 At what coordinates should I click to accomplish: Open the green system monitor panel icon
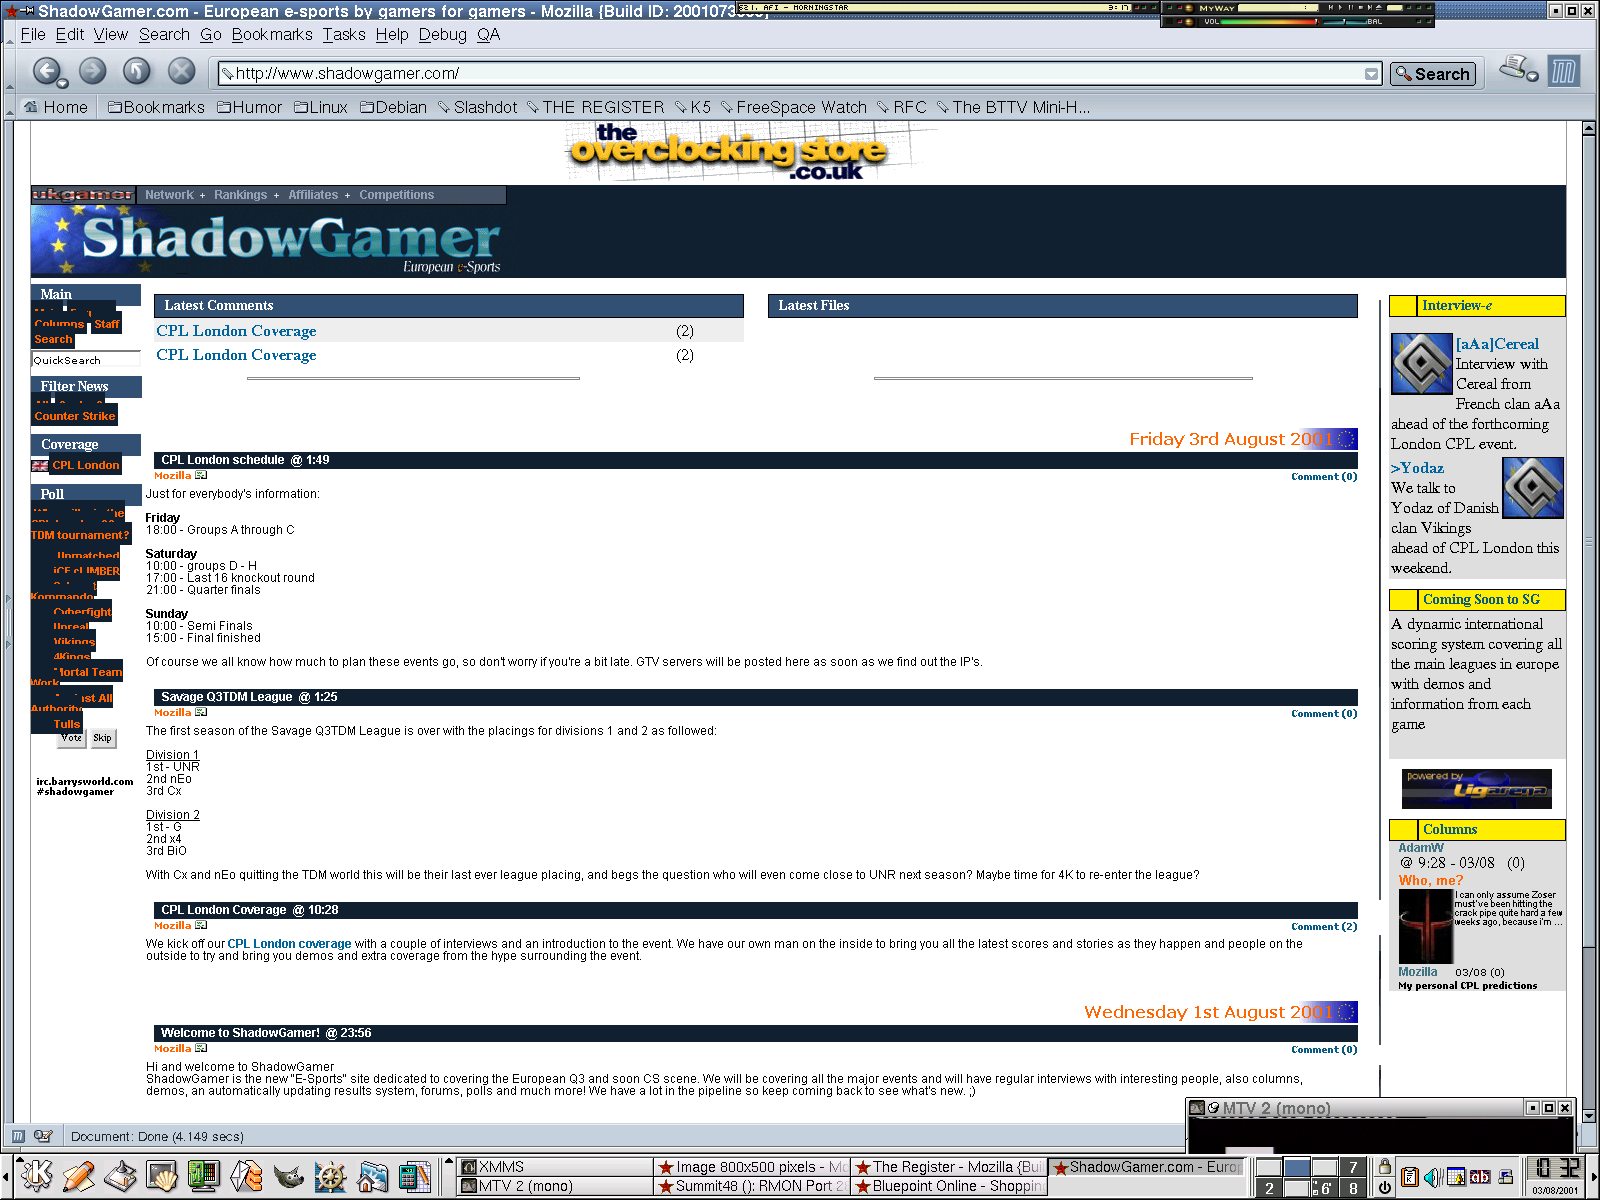(x=204, y=1176)
